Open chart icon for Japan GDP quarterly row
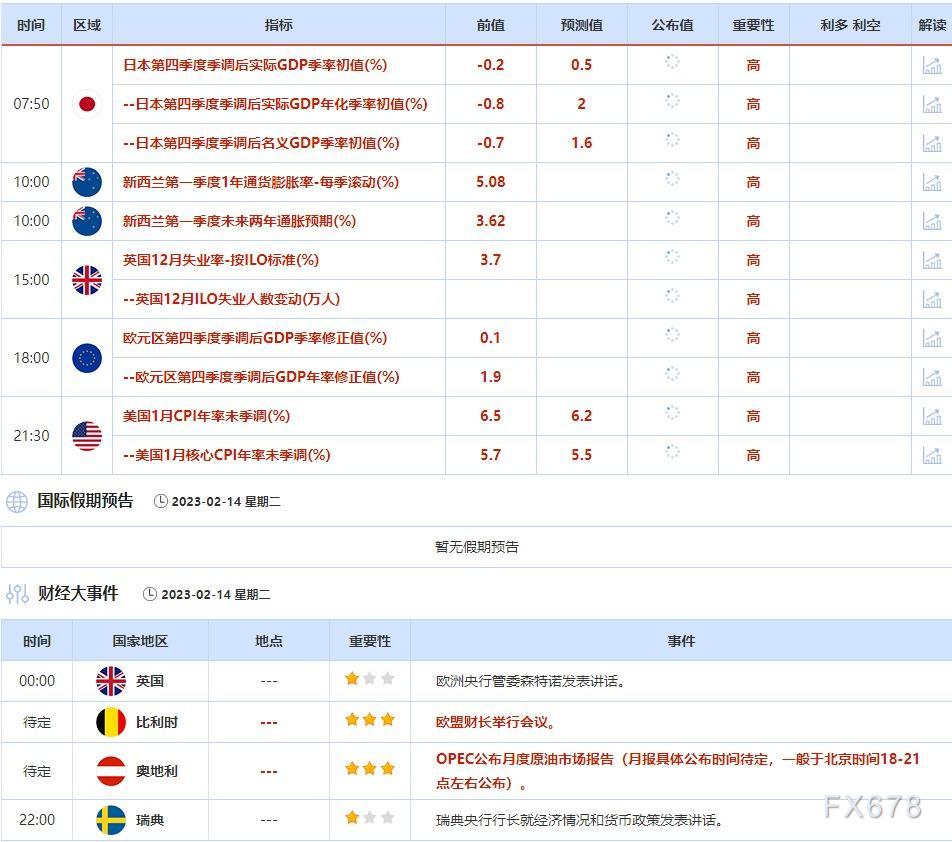This screenshot has width=952, height=842. pyautogui.click(x=931, y=65)
